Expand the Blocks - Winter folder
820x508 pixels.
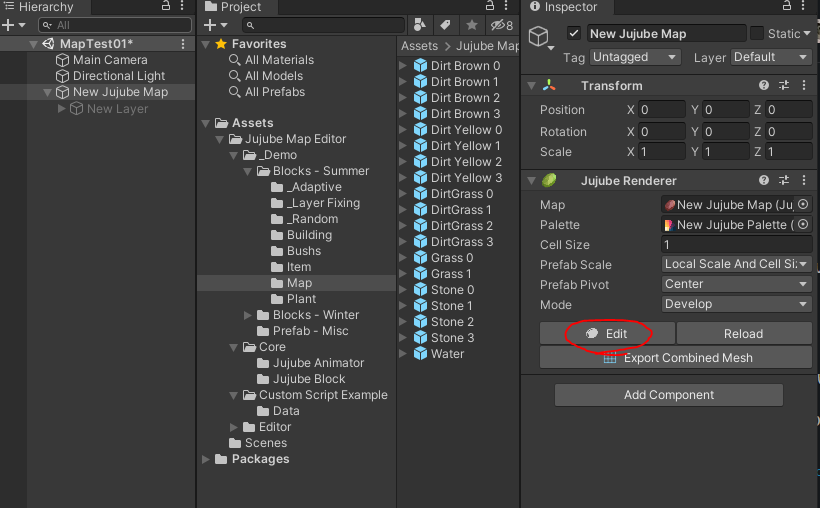point(249,315)
